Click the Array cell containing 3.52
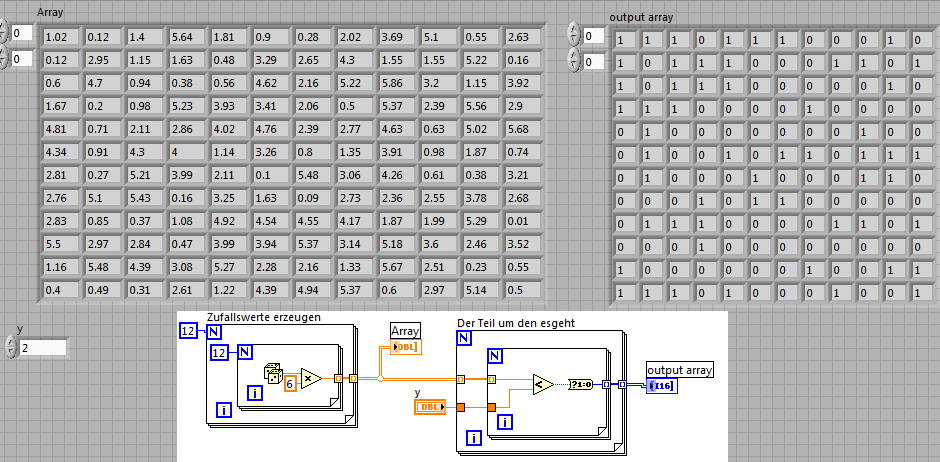The height and width of the screenshot is (462, 940). pyautogui.click(x=523, y=244)
